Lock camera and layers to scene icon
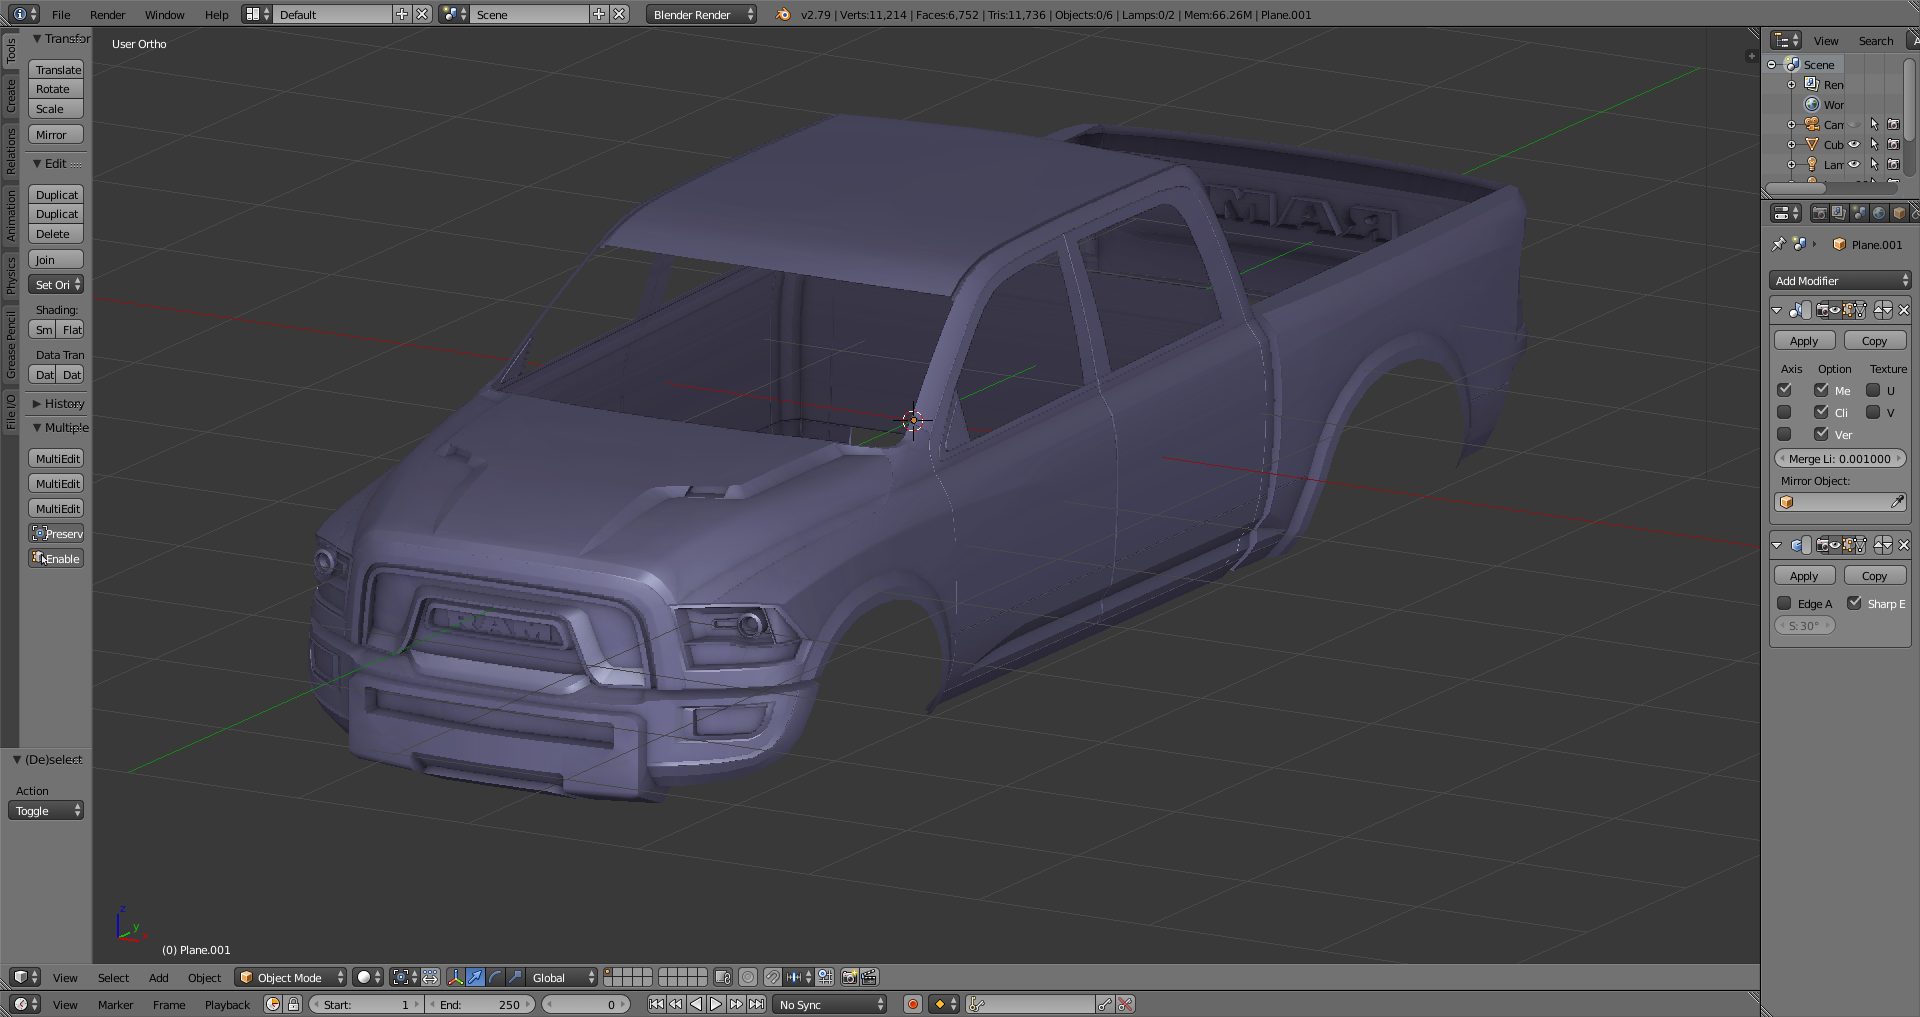This screenshot has width=1920, height=1017. tap(723, 977)
